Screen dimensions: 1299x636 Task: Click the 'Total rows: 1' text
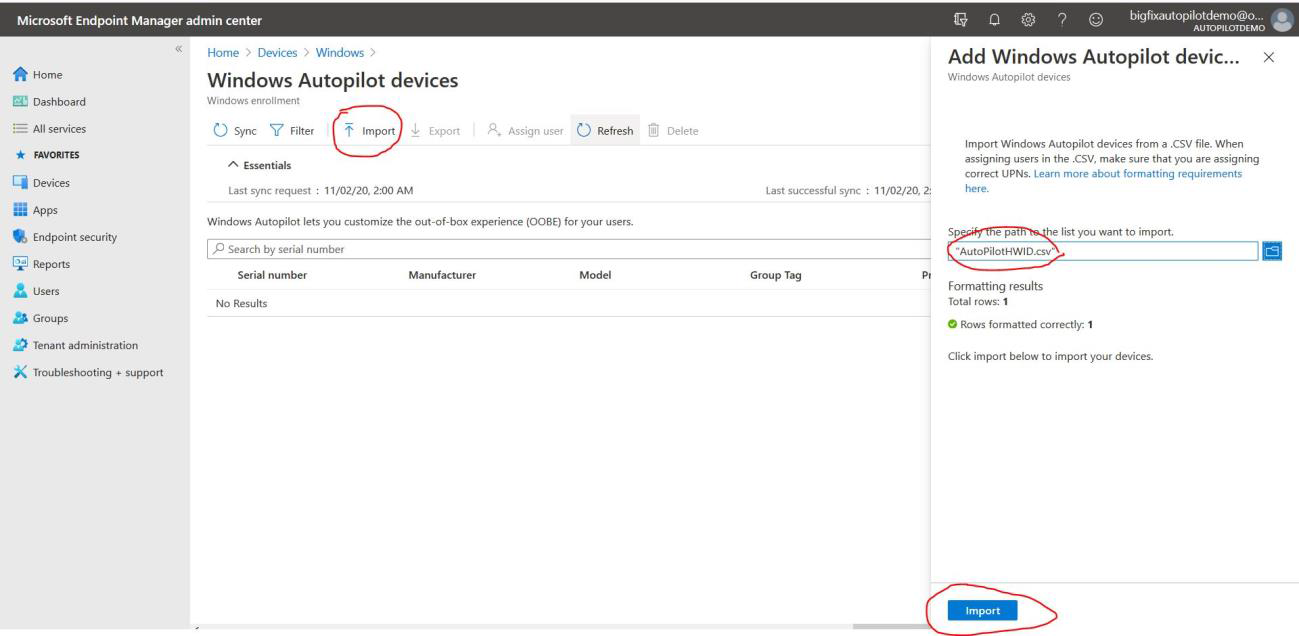(x=977, y=300)
